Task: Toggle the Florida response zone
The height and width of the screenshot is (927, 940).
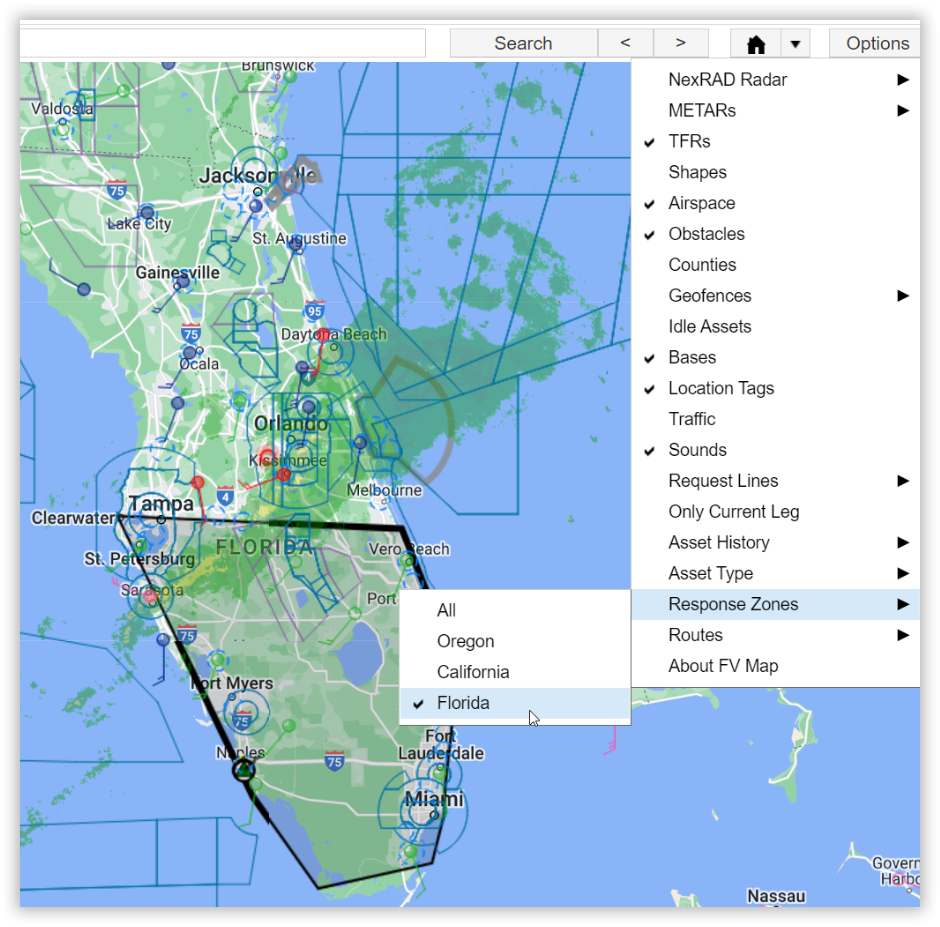Action: pos(515,703)
